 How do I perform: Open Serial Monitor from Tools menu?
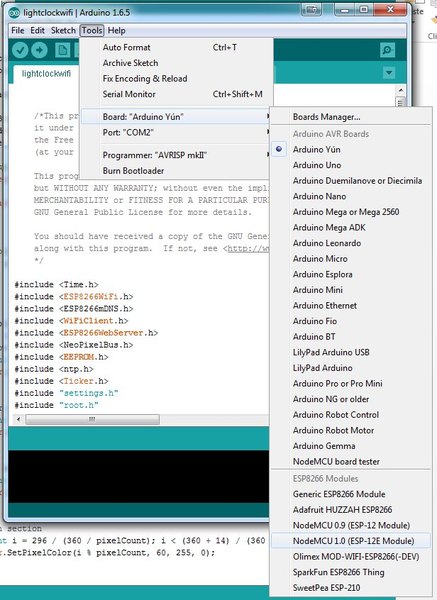click(x=176, y=94)
